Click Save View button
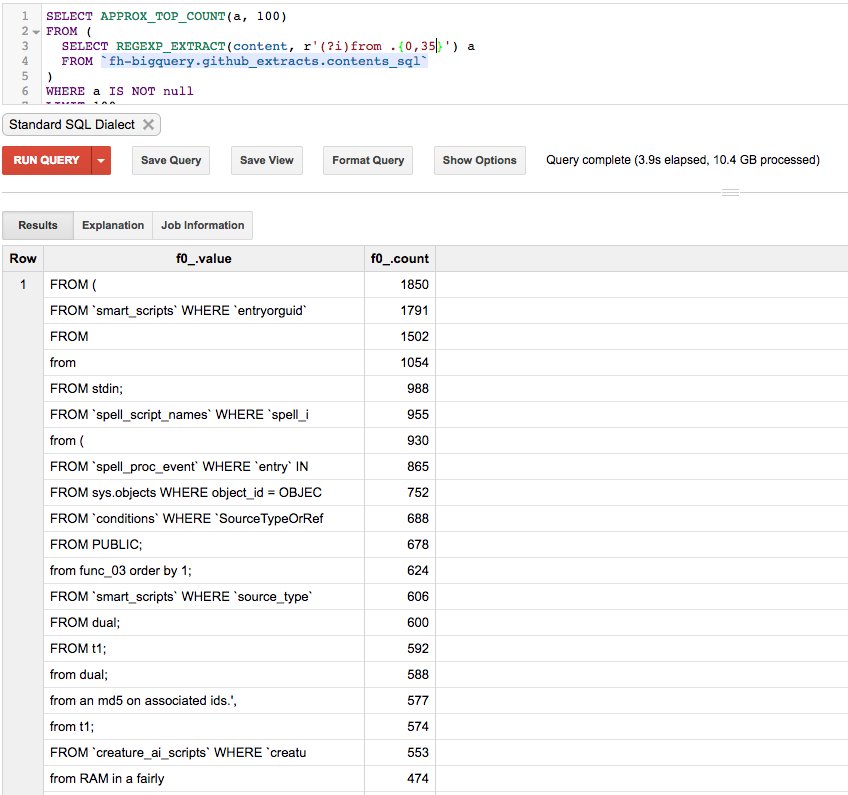848x795 pixels. click(x=267, y=161)
